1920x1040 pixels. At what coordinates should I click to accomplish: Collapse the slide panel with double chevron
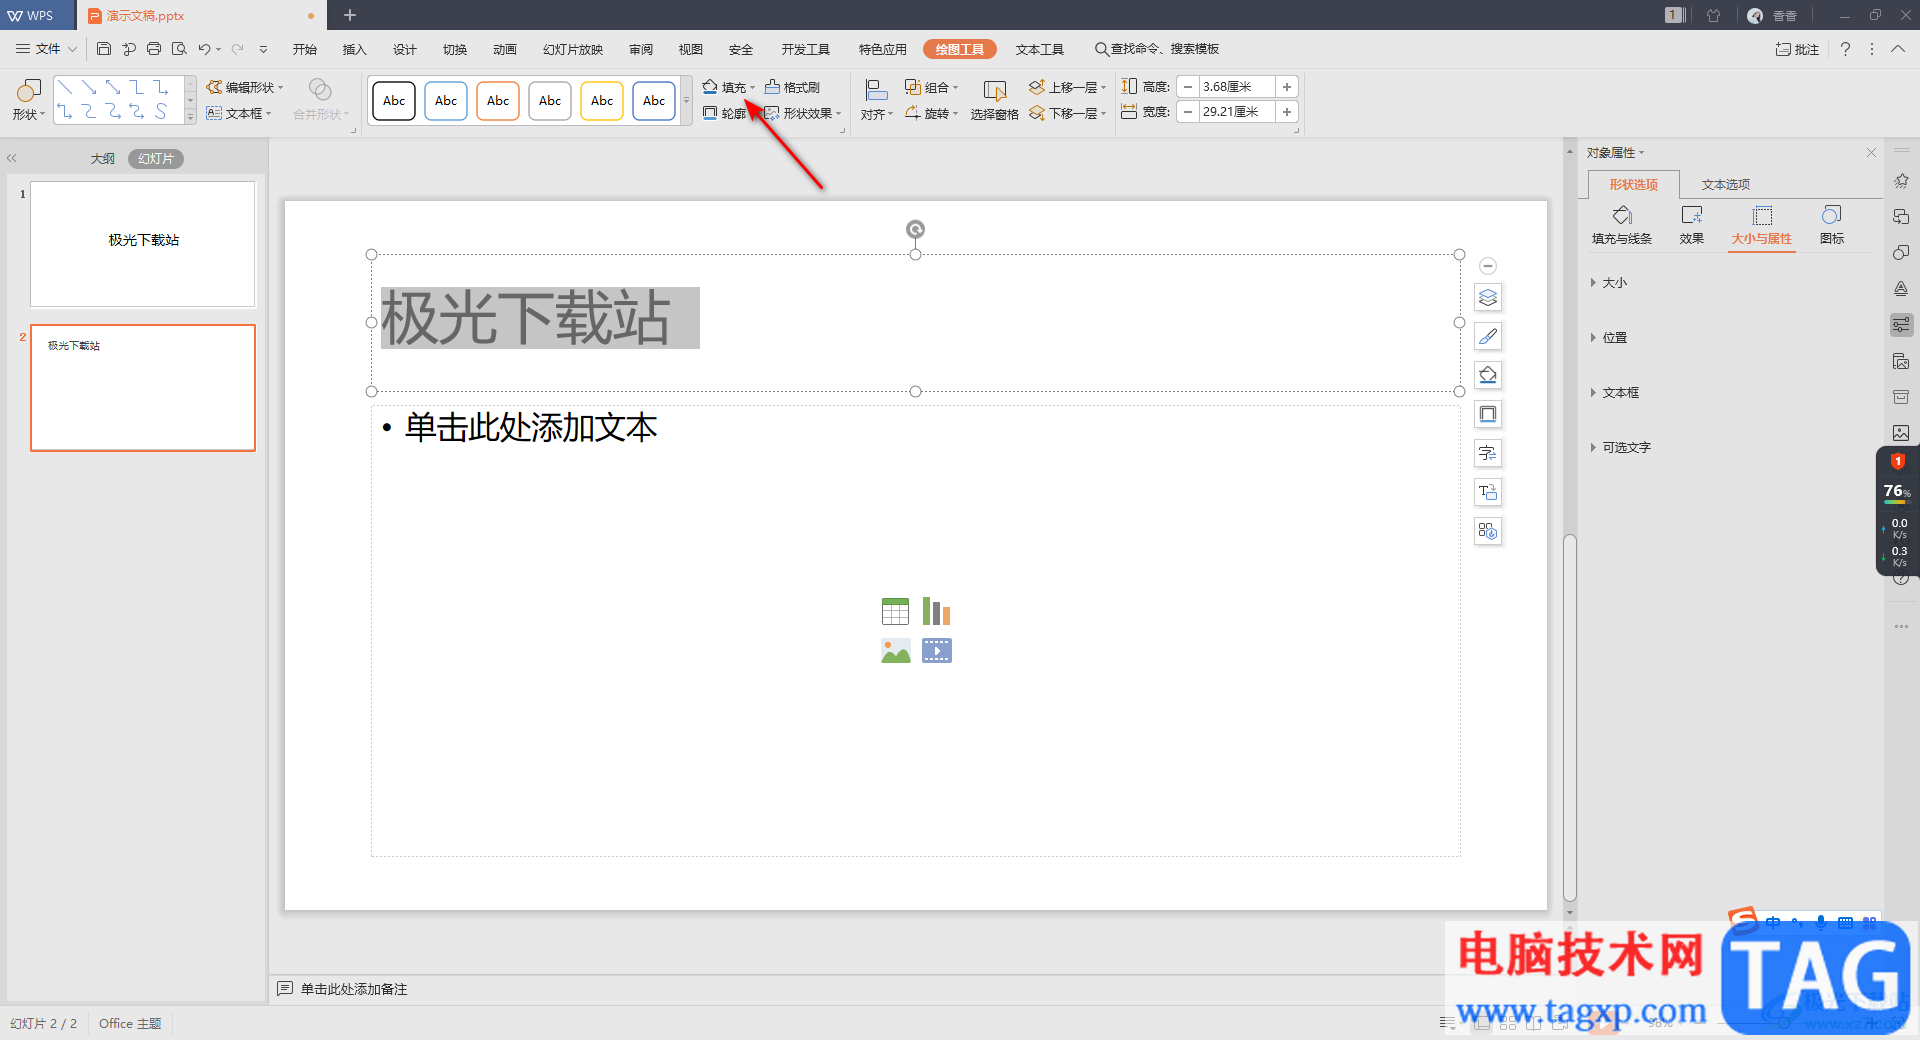[x=12, y=158]
